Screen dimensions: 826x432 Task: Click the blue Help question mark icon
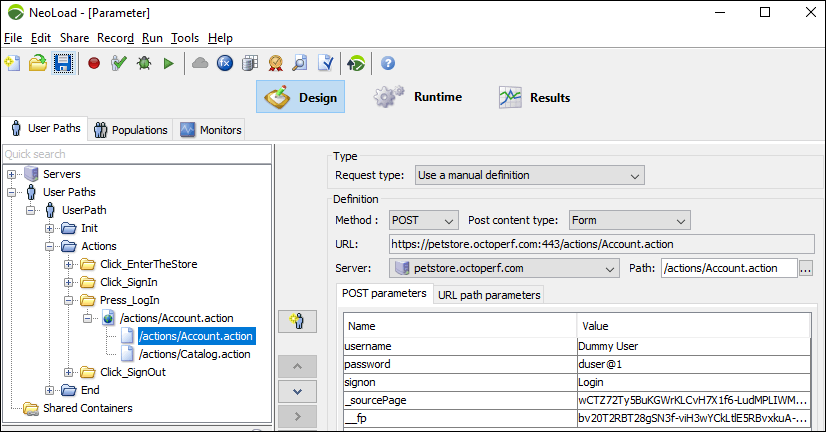(x=387, y=63)
